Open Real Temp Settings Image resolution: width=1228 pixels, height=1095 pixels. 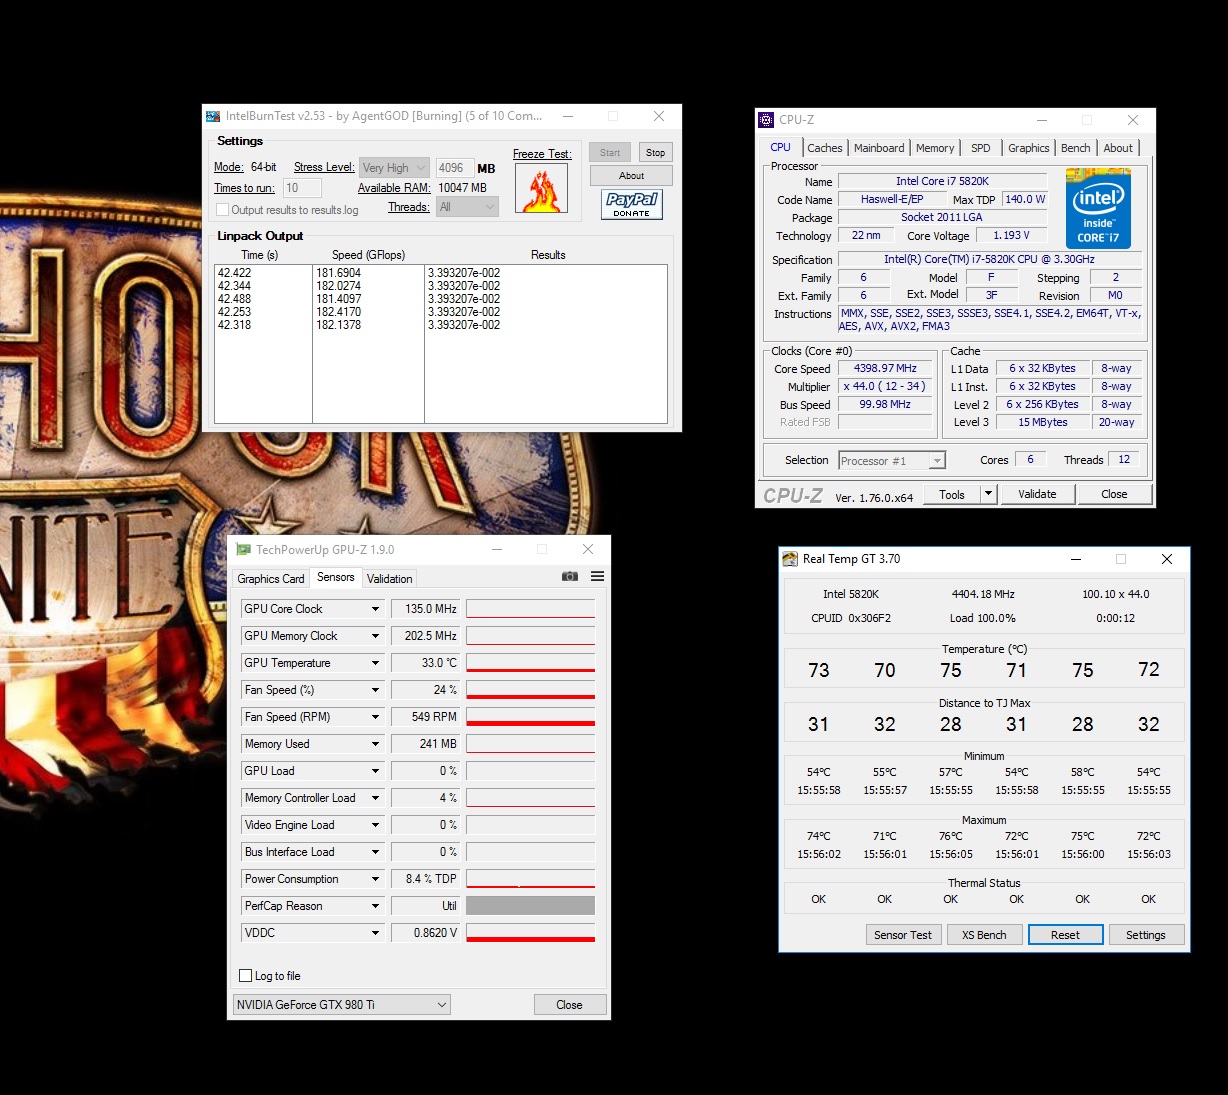click(x=1146, y=935)
